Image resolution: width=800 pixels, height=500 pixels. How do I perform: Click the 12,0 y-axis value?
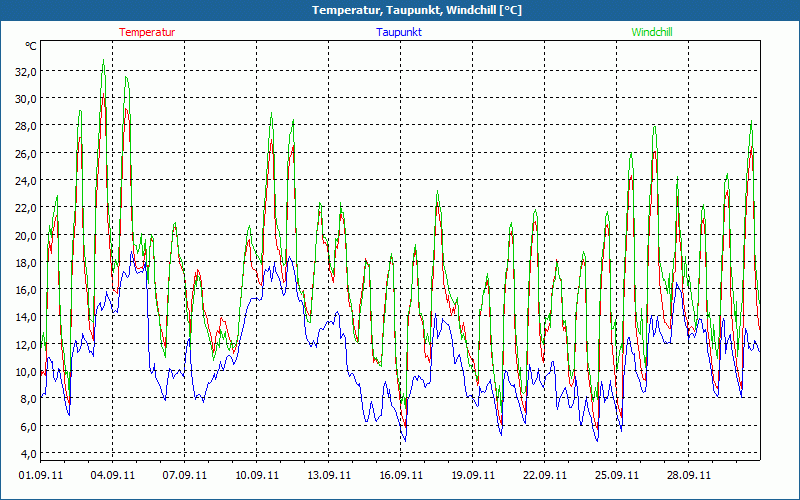26,344
